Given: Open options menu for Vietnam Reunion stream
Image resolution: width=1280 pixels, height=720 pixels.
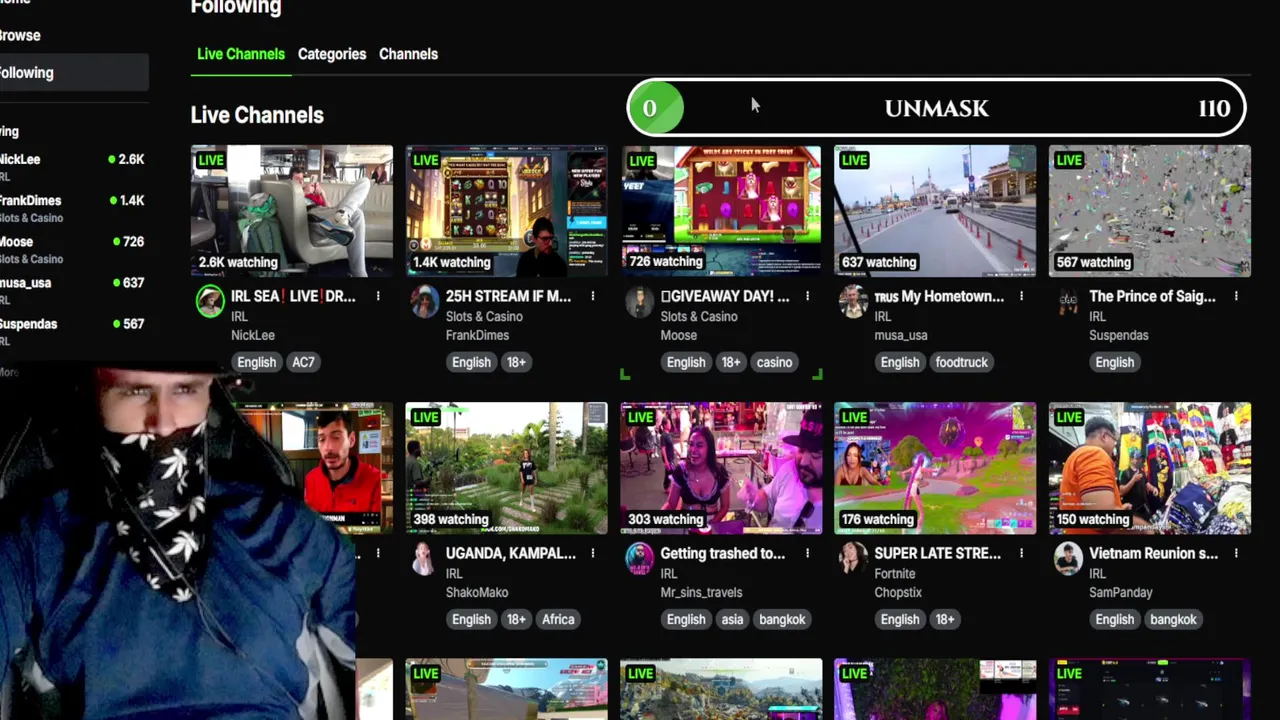Looking at the screenshot, I should click(1236, 553).
